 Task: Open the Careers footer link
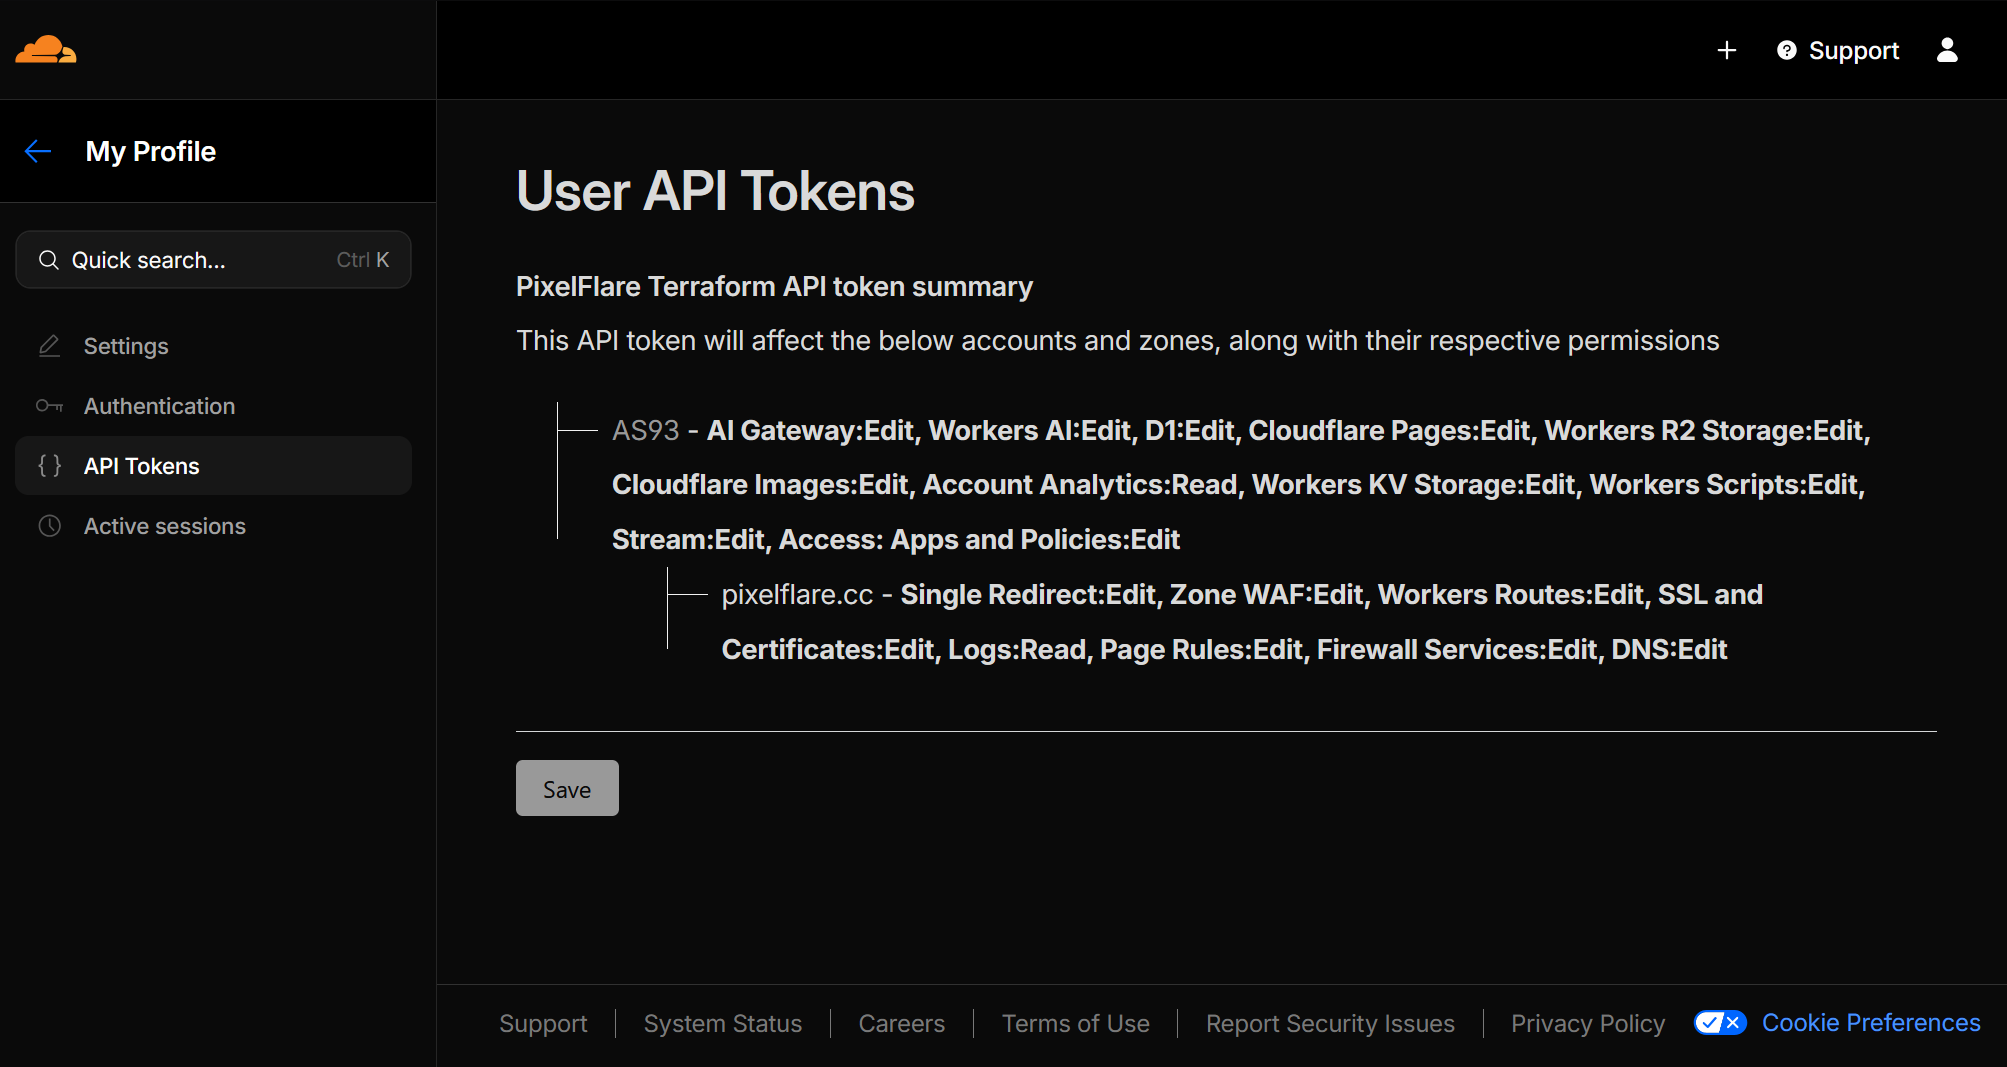[x=901, y=1023]
